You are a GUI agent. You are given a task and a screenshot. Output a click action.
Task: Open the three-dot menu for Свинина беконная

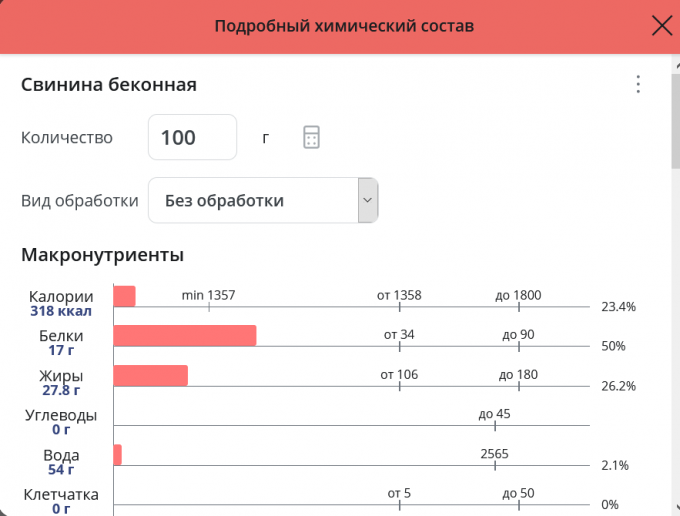[638, 85]
